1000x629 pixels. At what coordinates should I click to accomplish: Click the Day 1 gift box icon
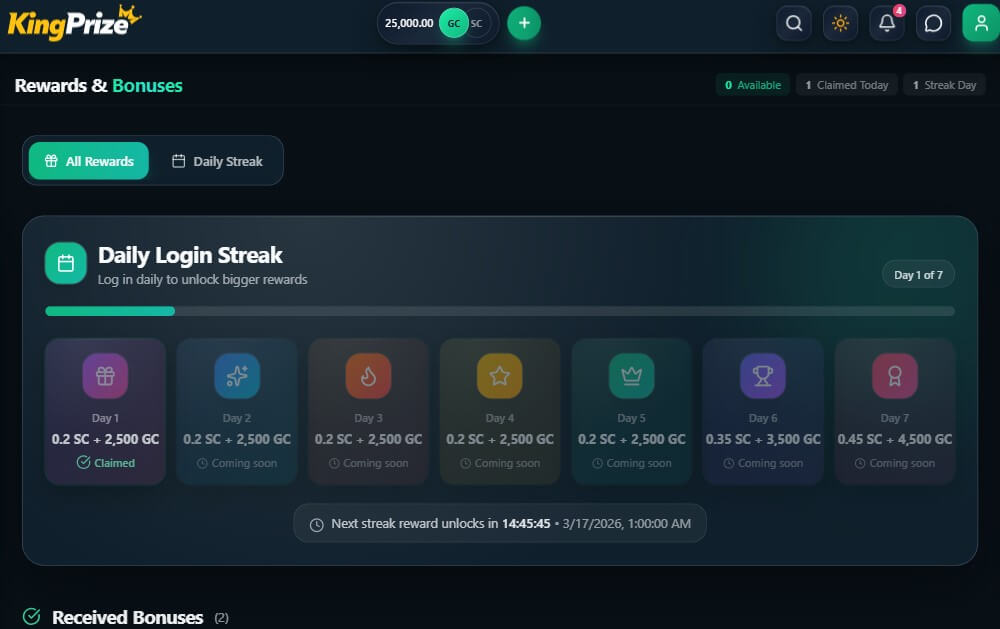105,377
